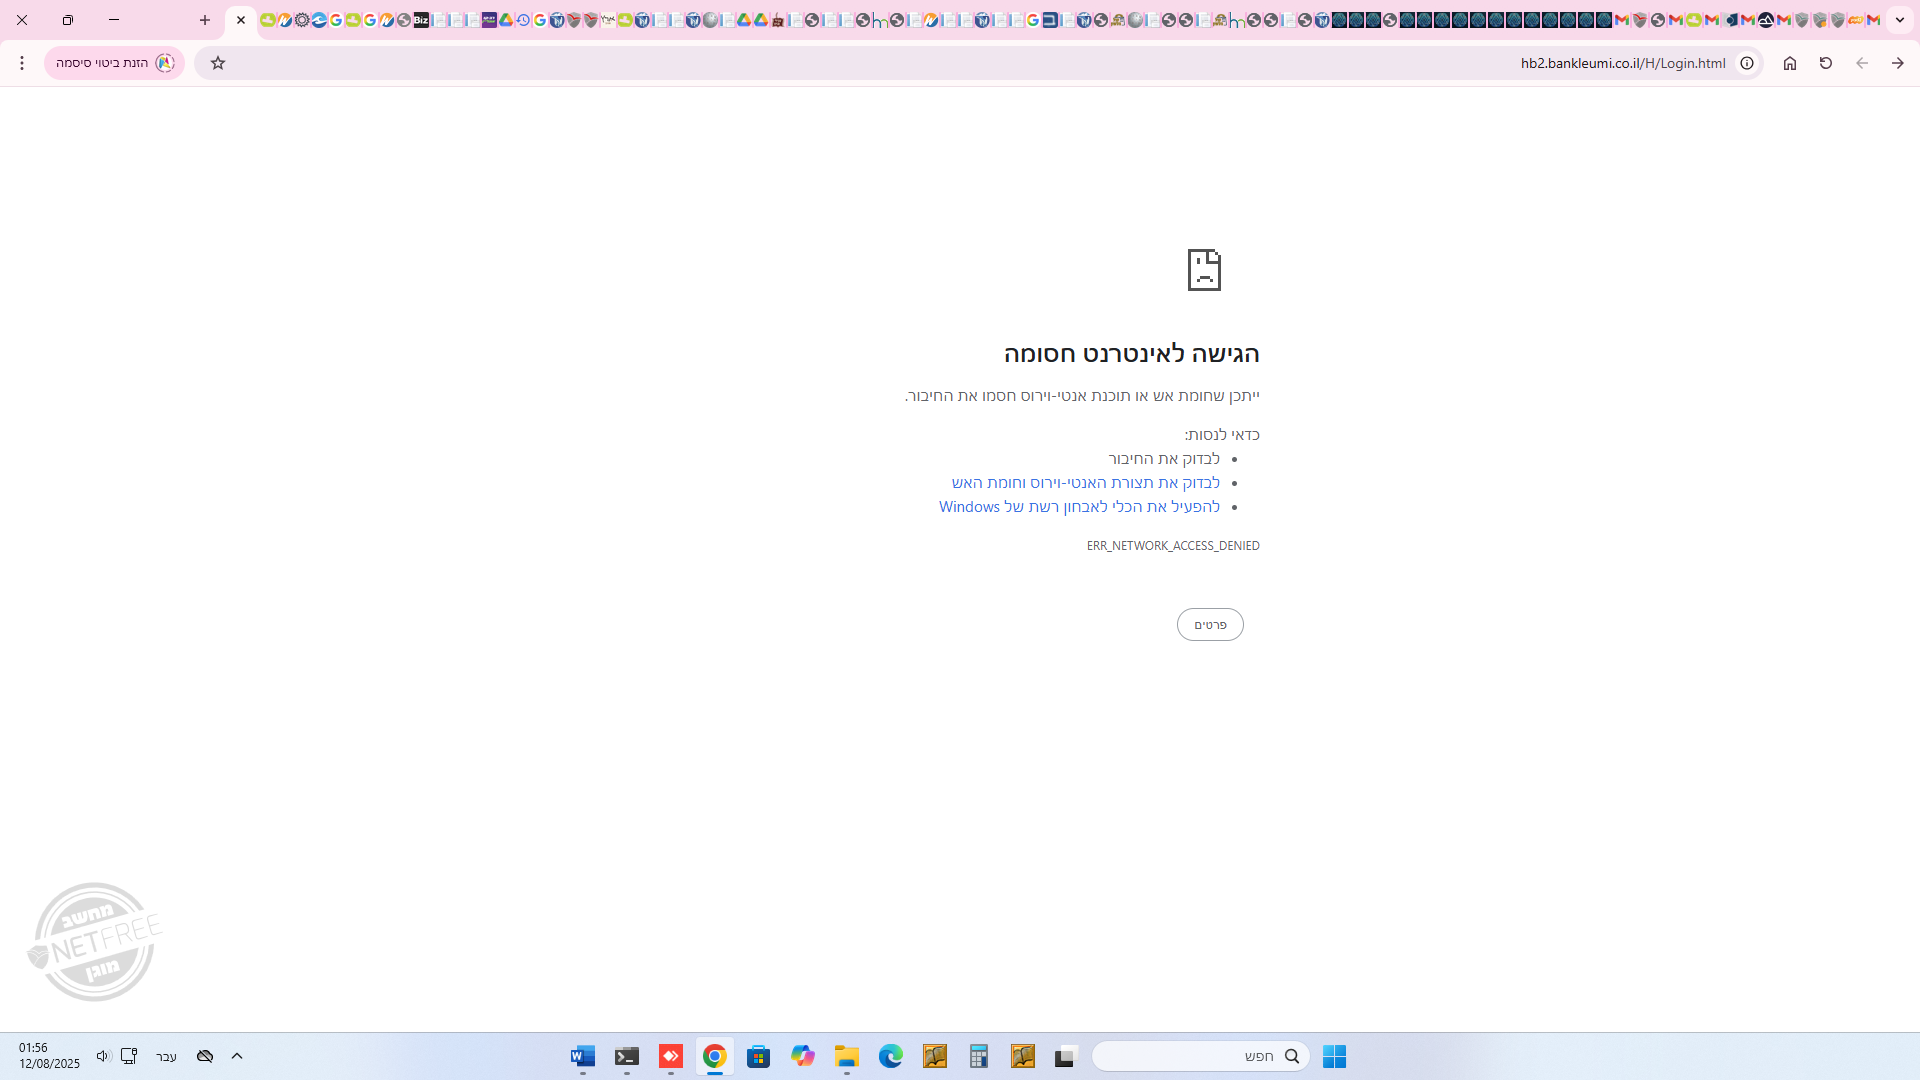The image size is (1920, 1080).
Task: Click the volume speaker tray icon
Action: [103, 1056]
